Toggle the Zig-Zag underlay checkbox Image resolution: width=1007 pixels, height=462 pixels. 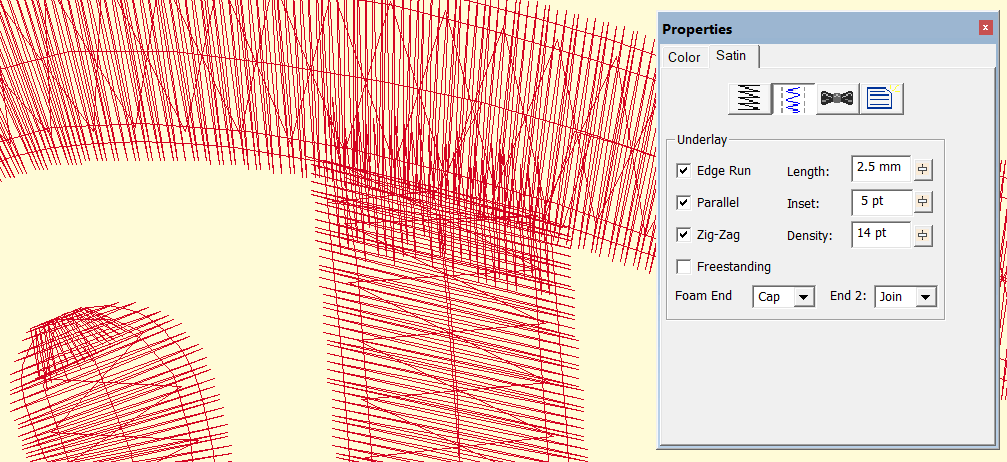click(x=684, y=235)
